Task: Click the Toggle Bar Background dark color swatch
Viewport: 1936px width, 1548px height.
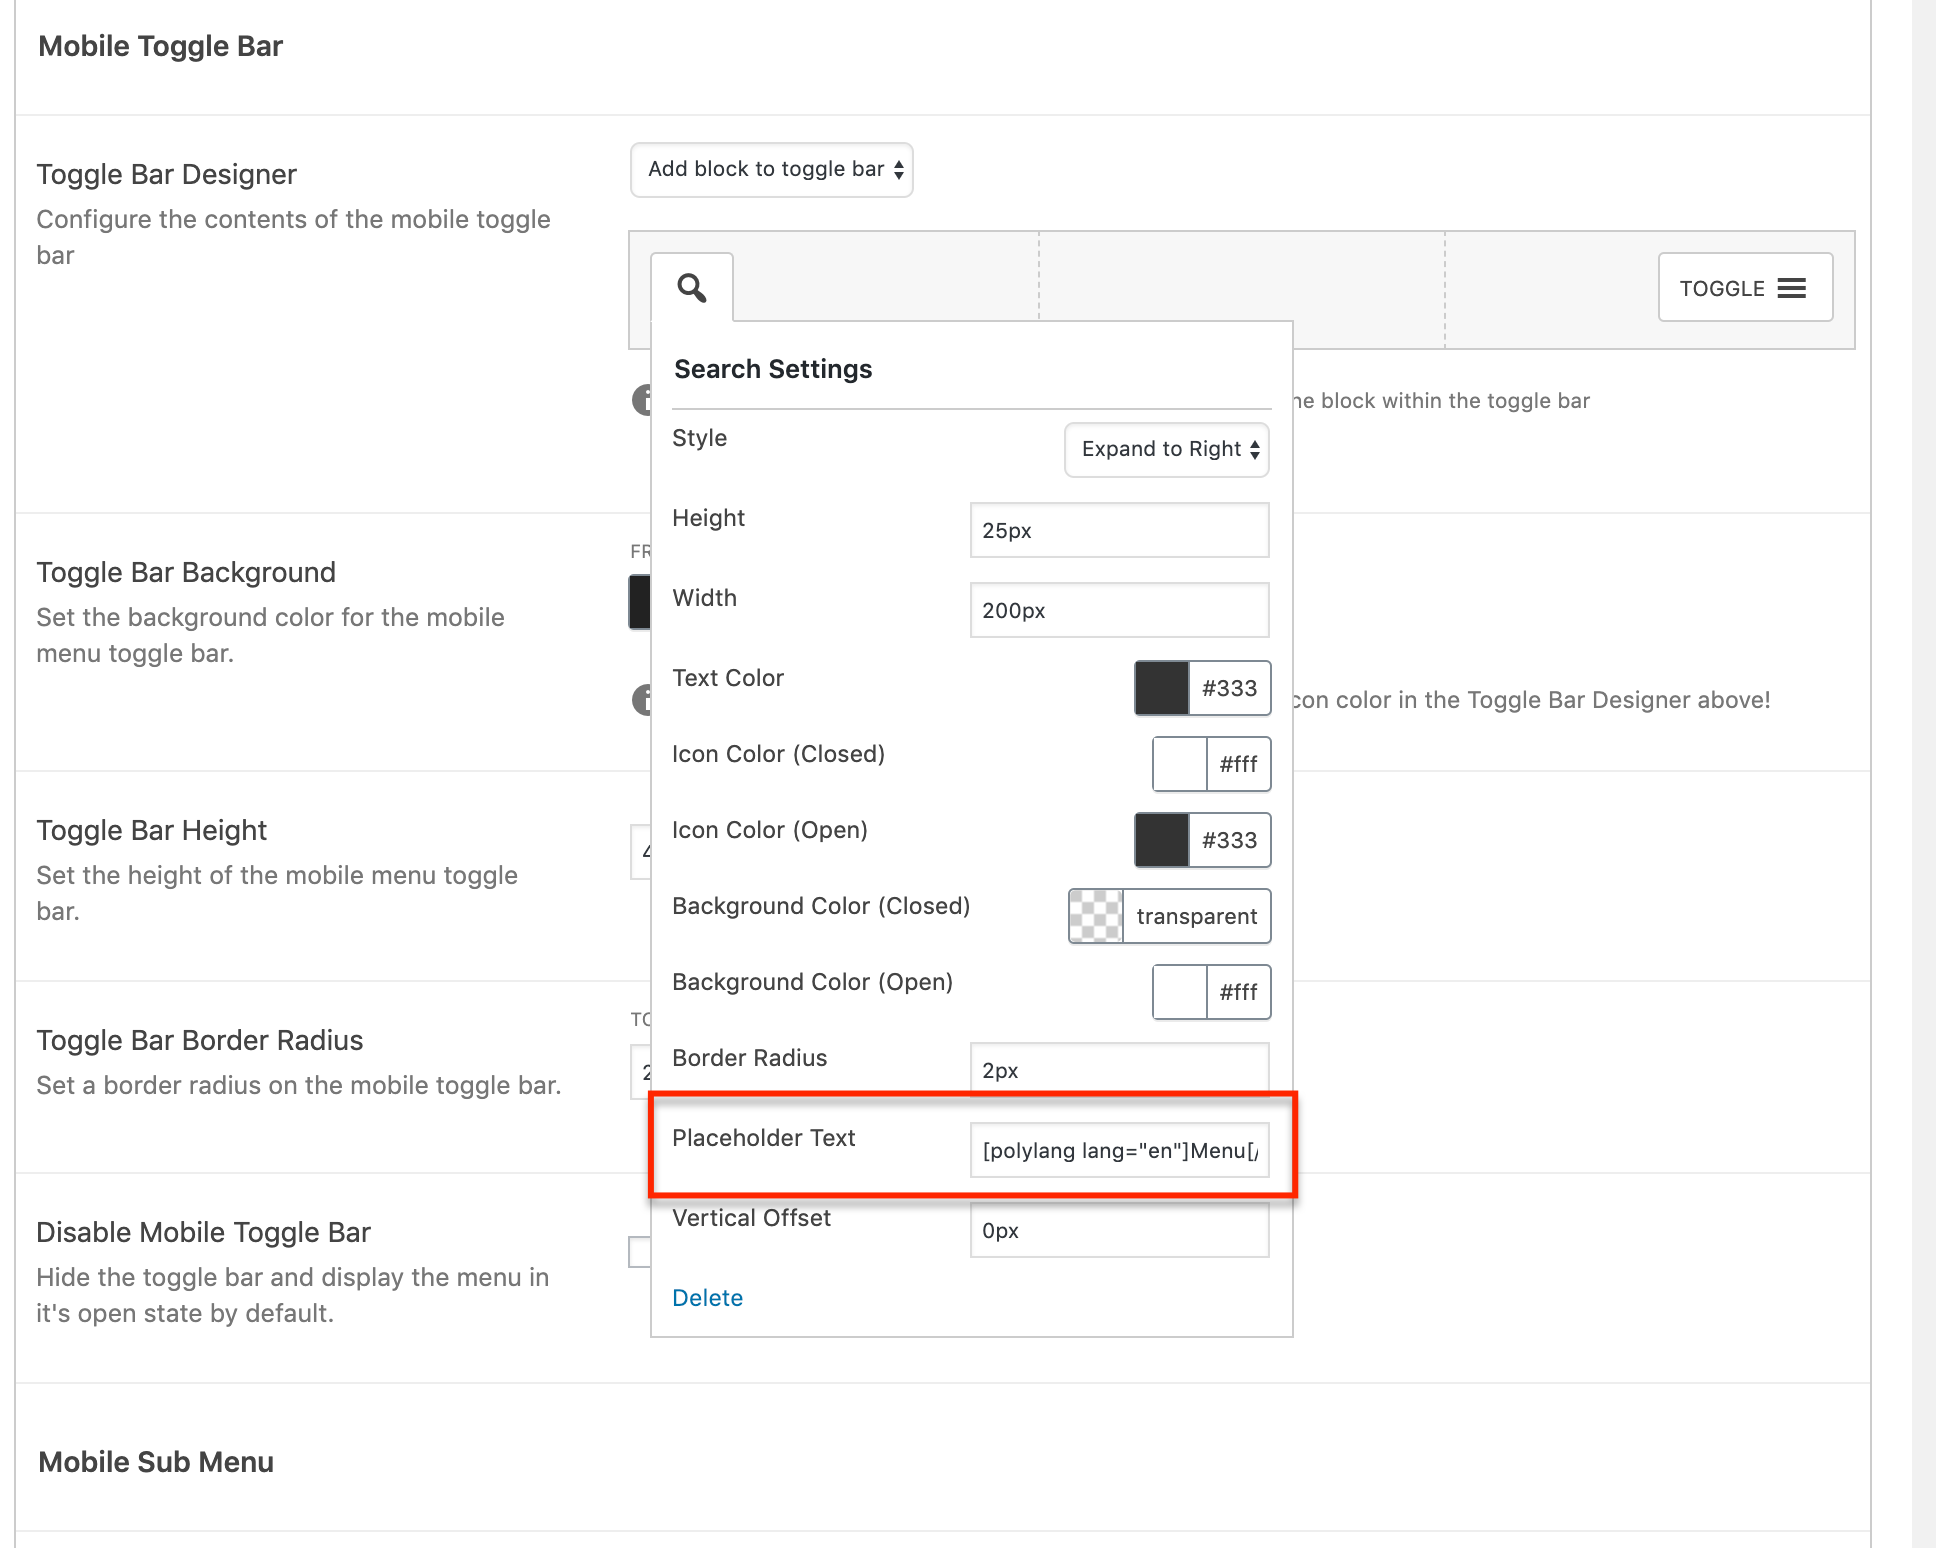Action: pos(640,602)
